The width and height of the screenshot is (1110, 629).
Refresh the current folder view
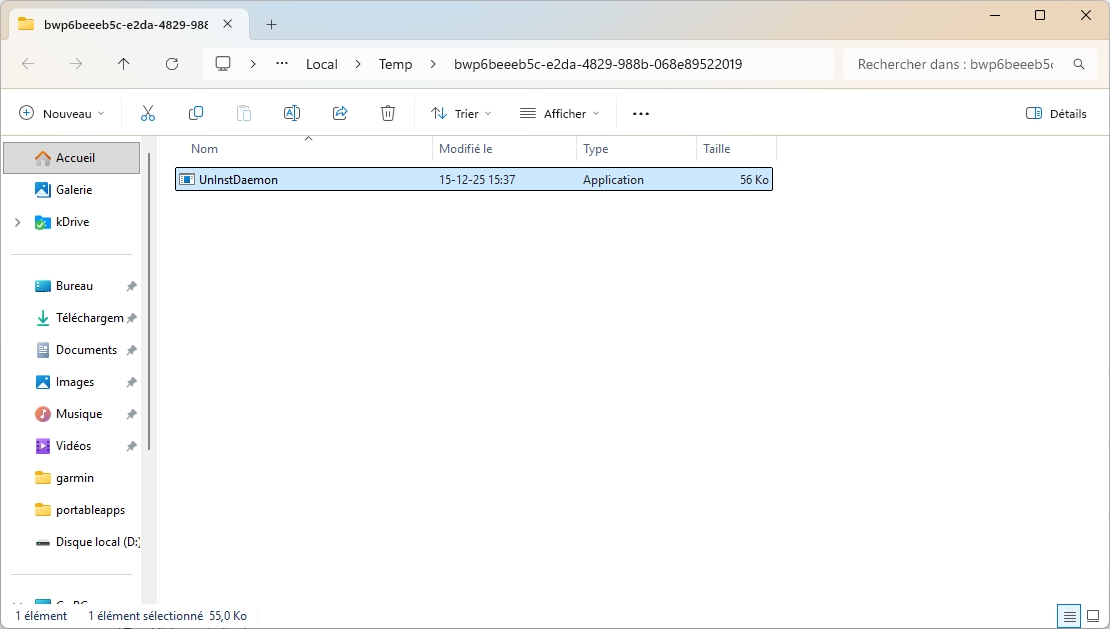click(x=172, y=64)
